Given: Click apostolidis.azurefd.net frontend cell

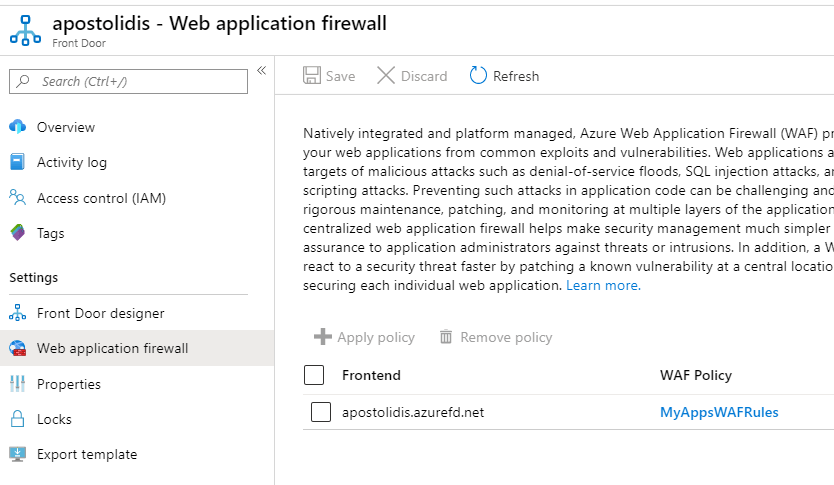Looking at the screenshot, I should 413,413.
